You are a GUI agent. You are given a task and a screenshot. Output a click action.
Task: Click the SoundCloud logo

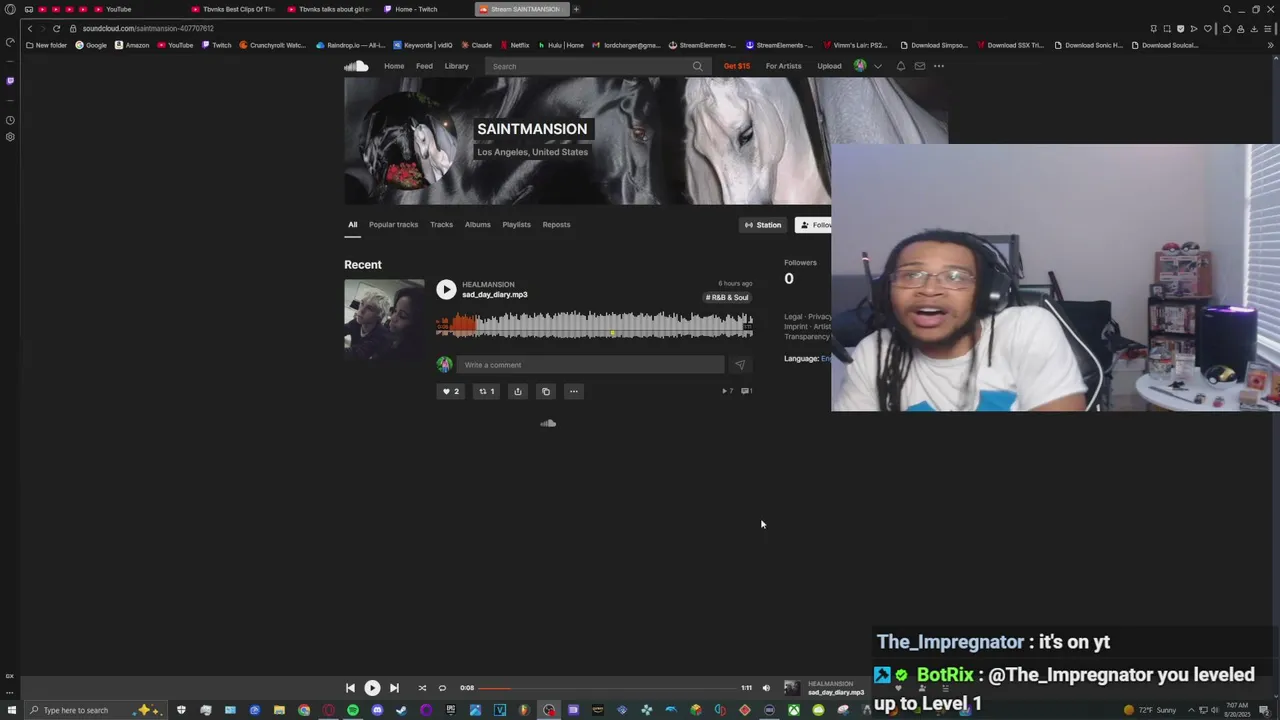point(357,66)
